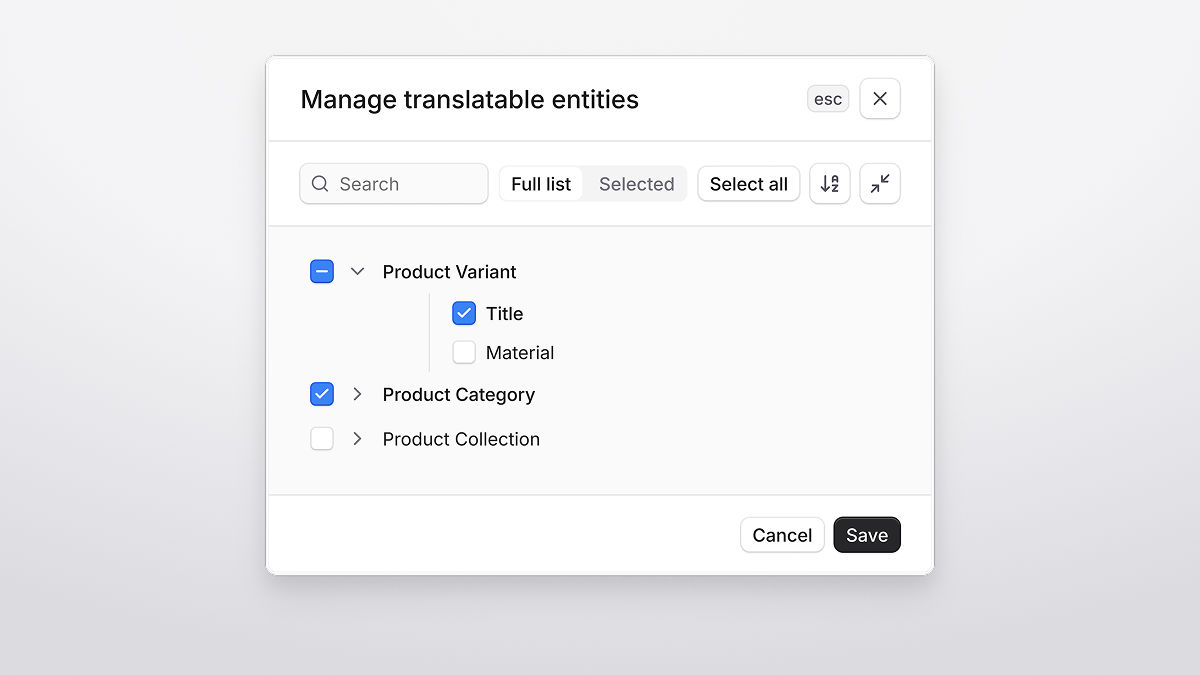This screenshot has height=675, width=1200.
Task: Click the Select all button
Action: [748, 183]
